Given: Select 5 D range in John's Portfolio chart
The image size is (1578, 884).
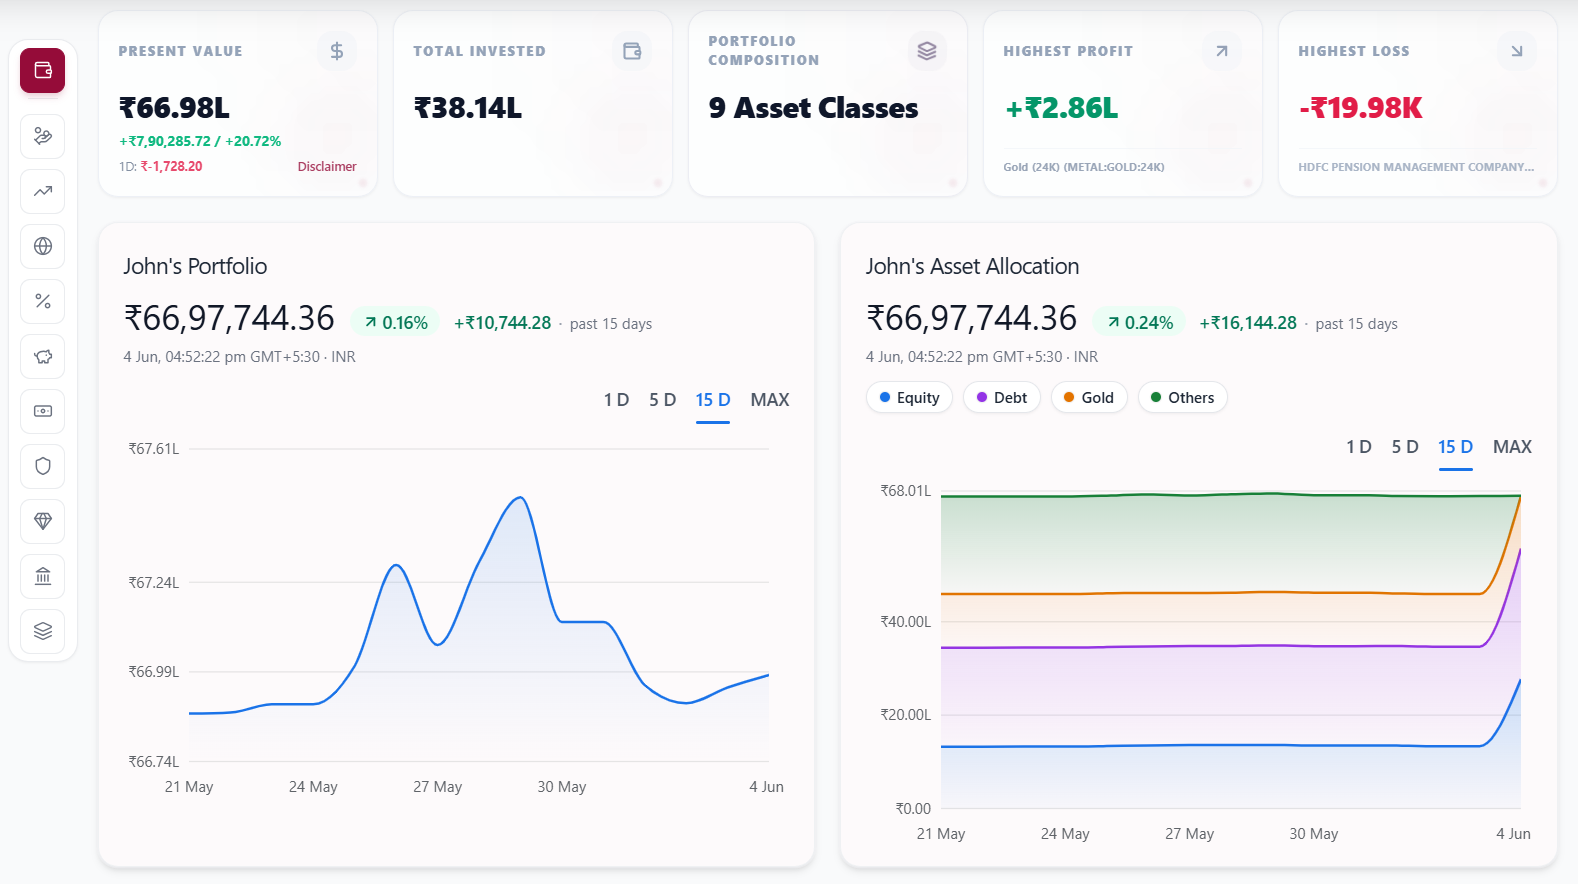Looking at the screenshot, I should coord(663,400).
